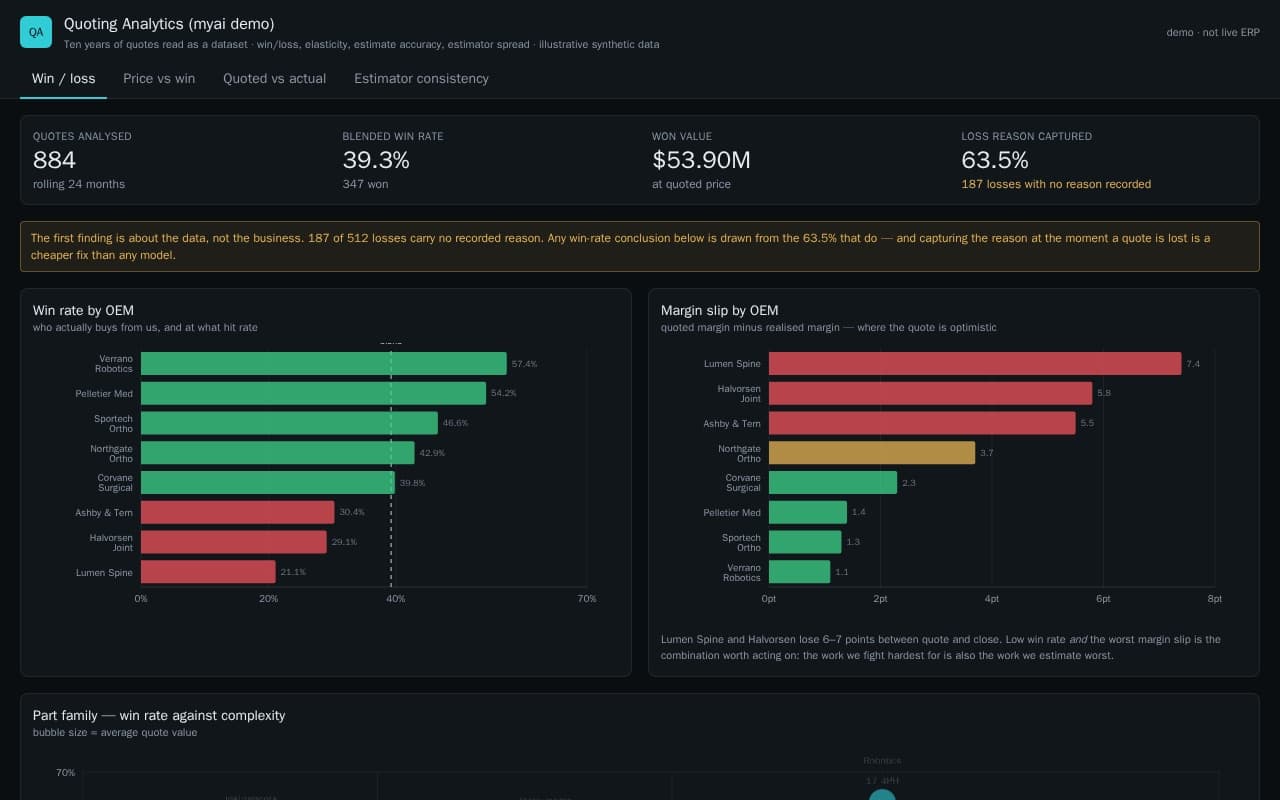This screenshot has width=1280, height=800.
Task: Switch to Estimator consistency tab
Action: (x=421, y=78)
